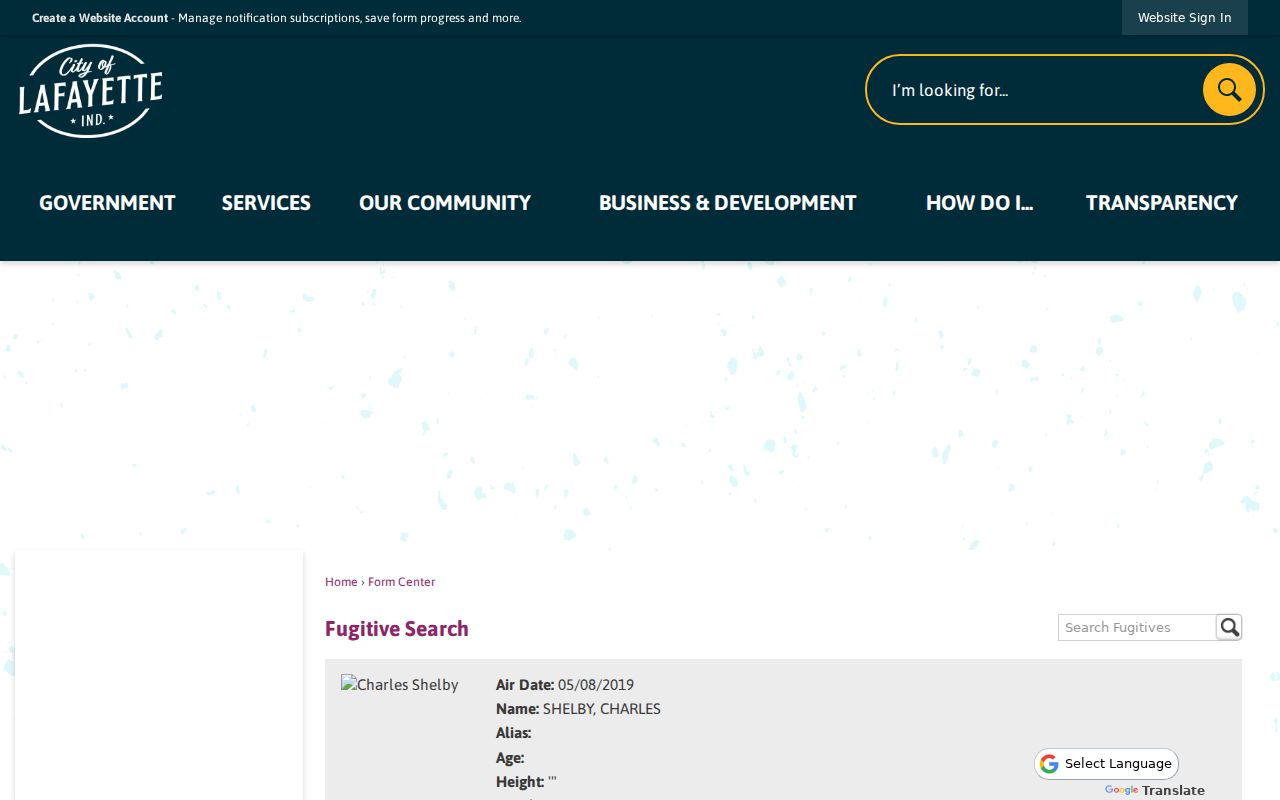Click the Google icon in language selector
The height and width of the screenshot is (800, 1280).
(1049, 764)
